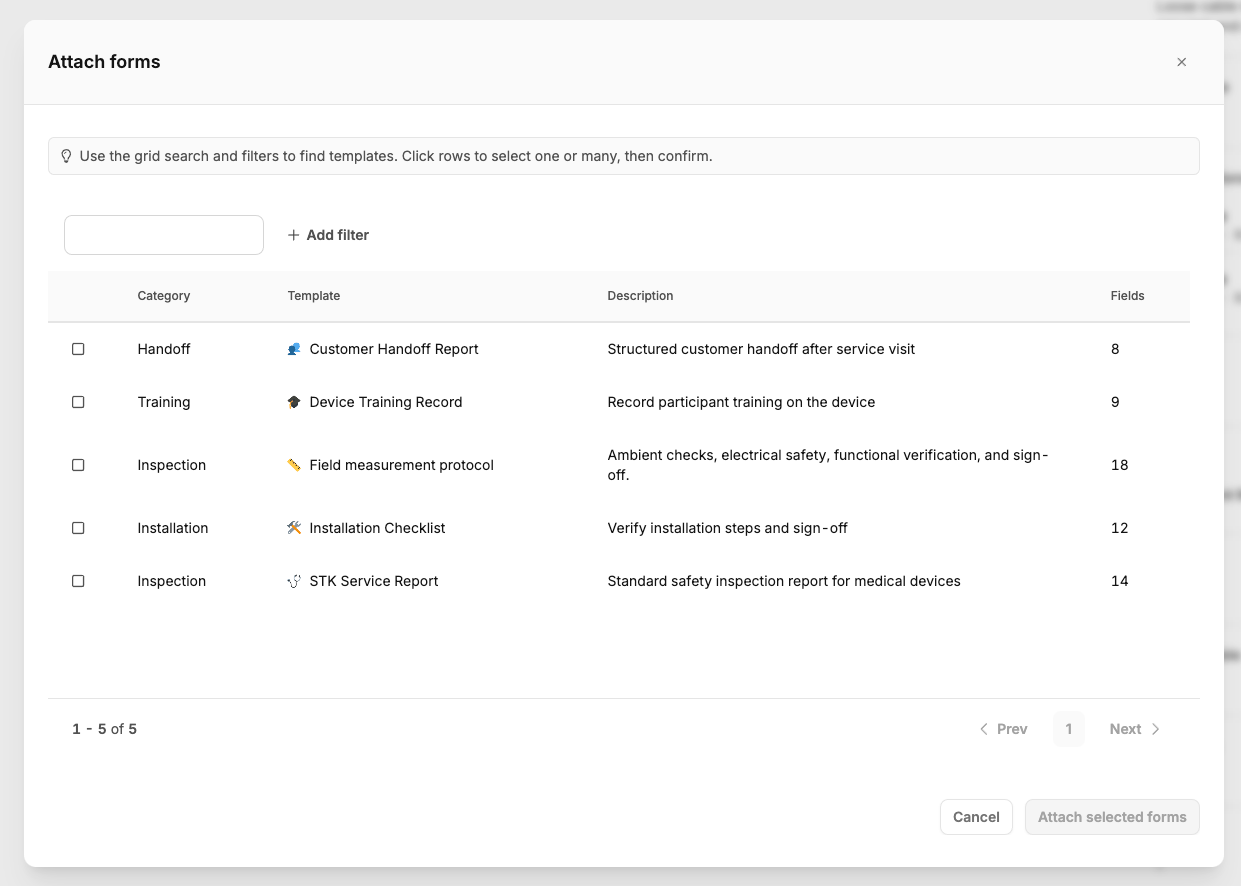Click the lightbulb hint icon
Viewport: 1241px width, 886px height.
(67, 156)
